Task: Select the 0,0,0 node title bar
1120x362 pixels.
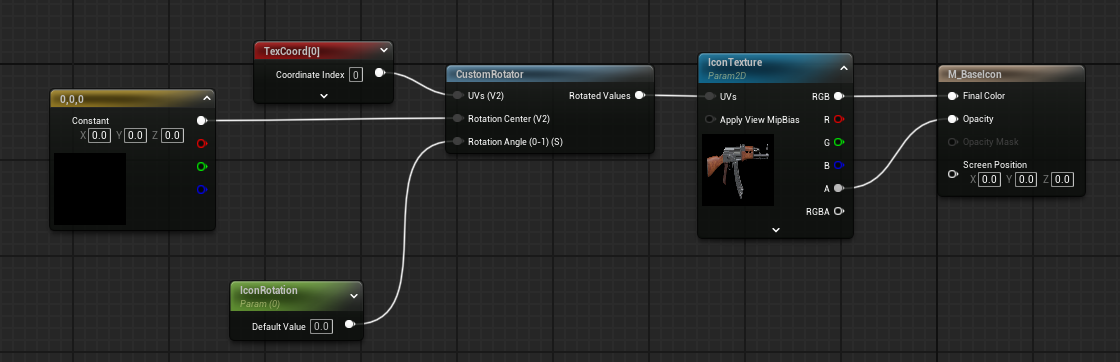Action: [132, 98]
